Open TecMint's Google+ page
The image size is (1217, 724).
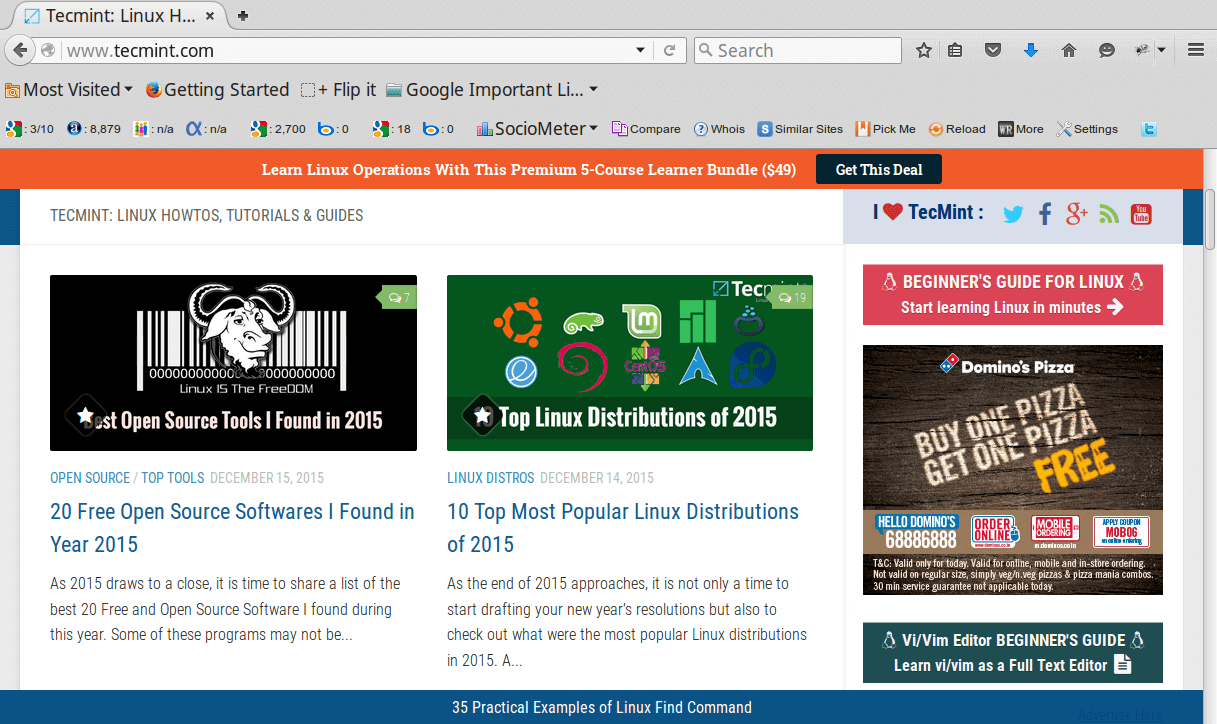click(1076, 213)
